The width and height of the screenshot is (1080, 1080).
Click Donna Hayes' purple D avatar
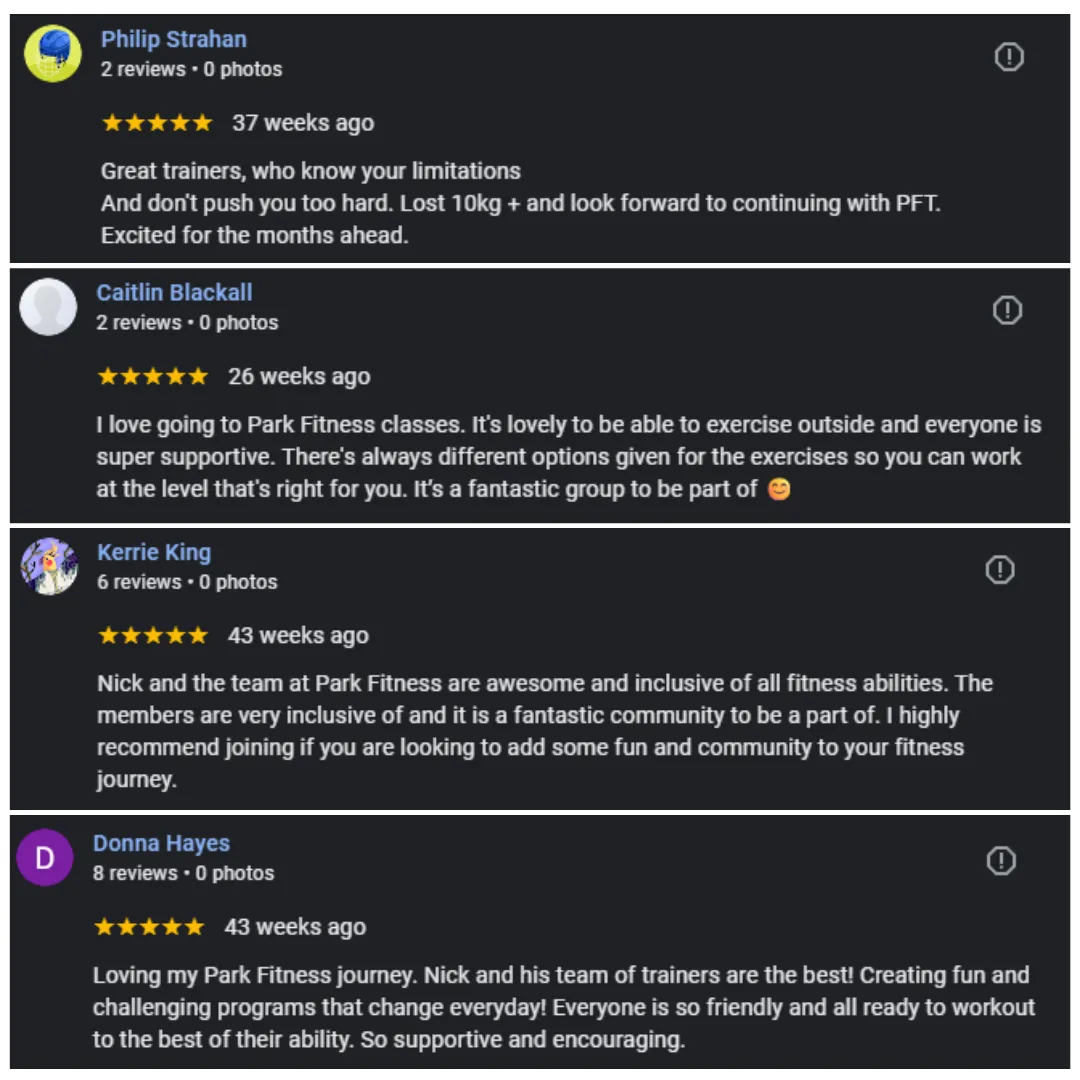[x=45, y=858]
